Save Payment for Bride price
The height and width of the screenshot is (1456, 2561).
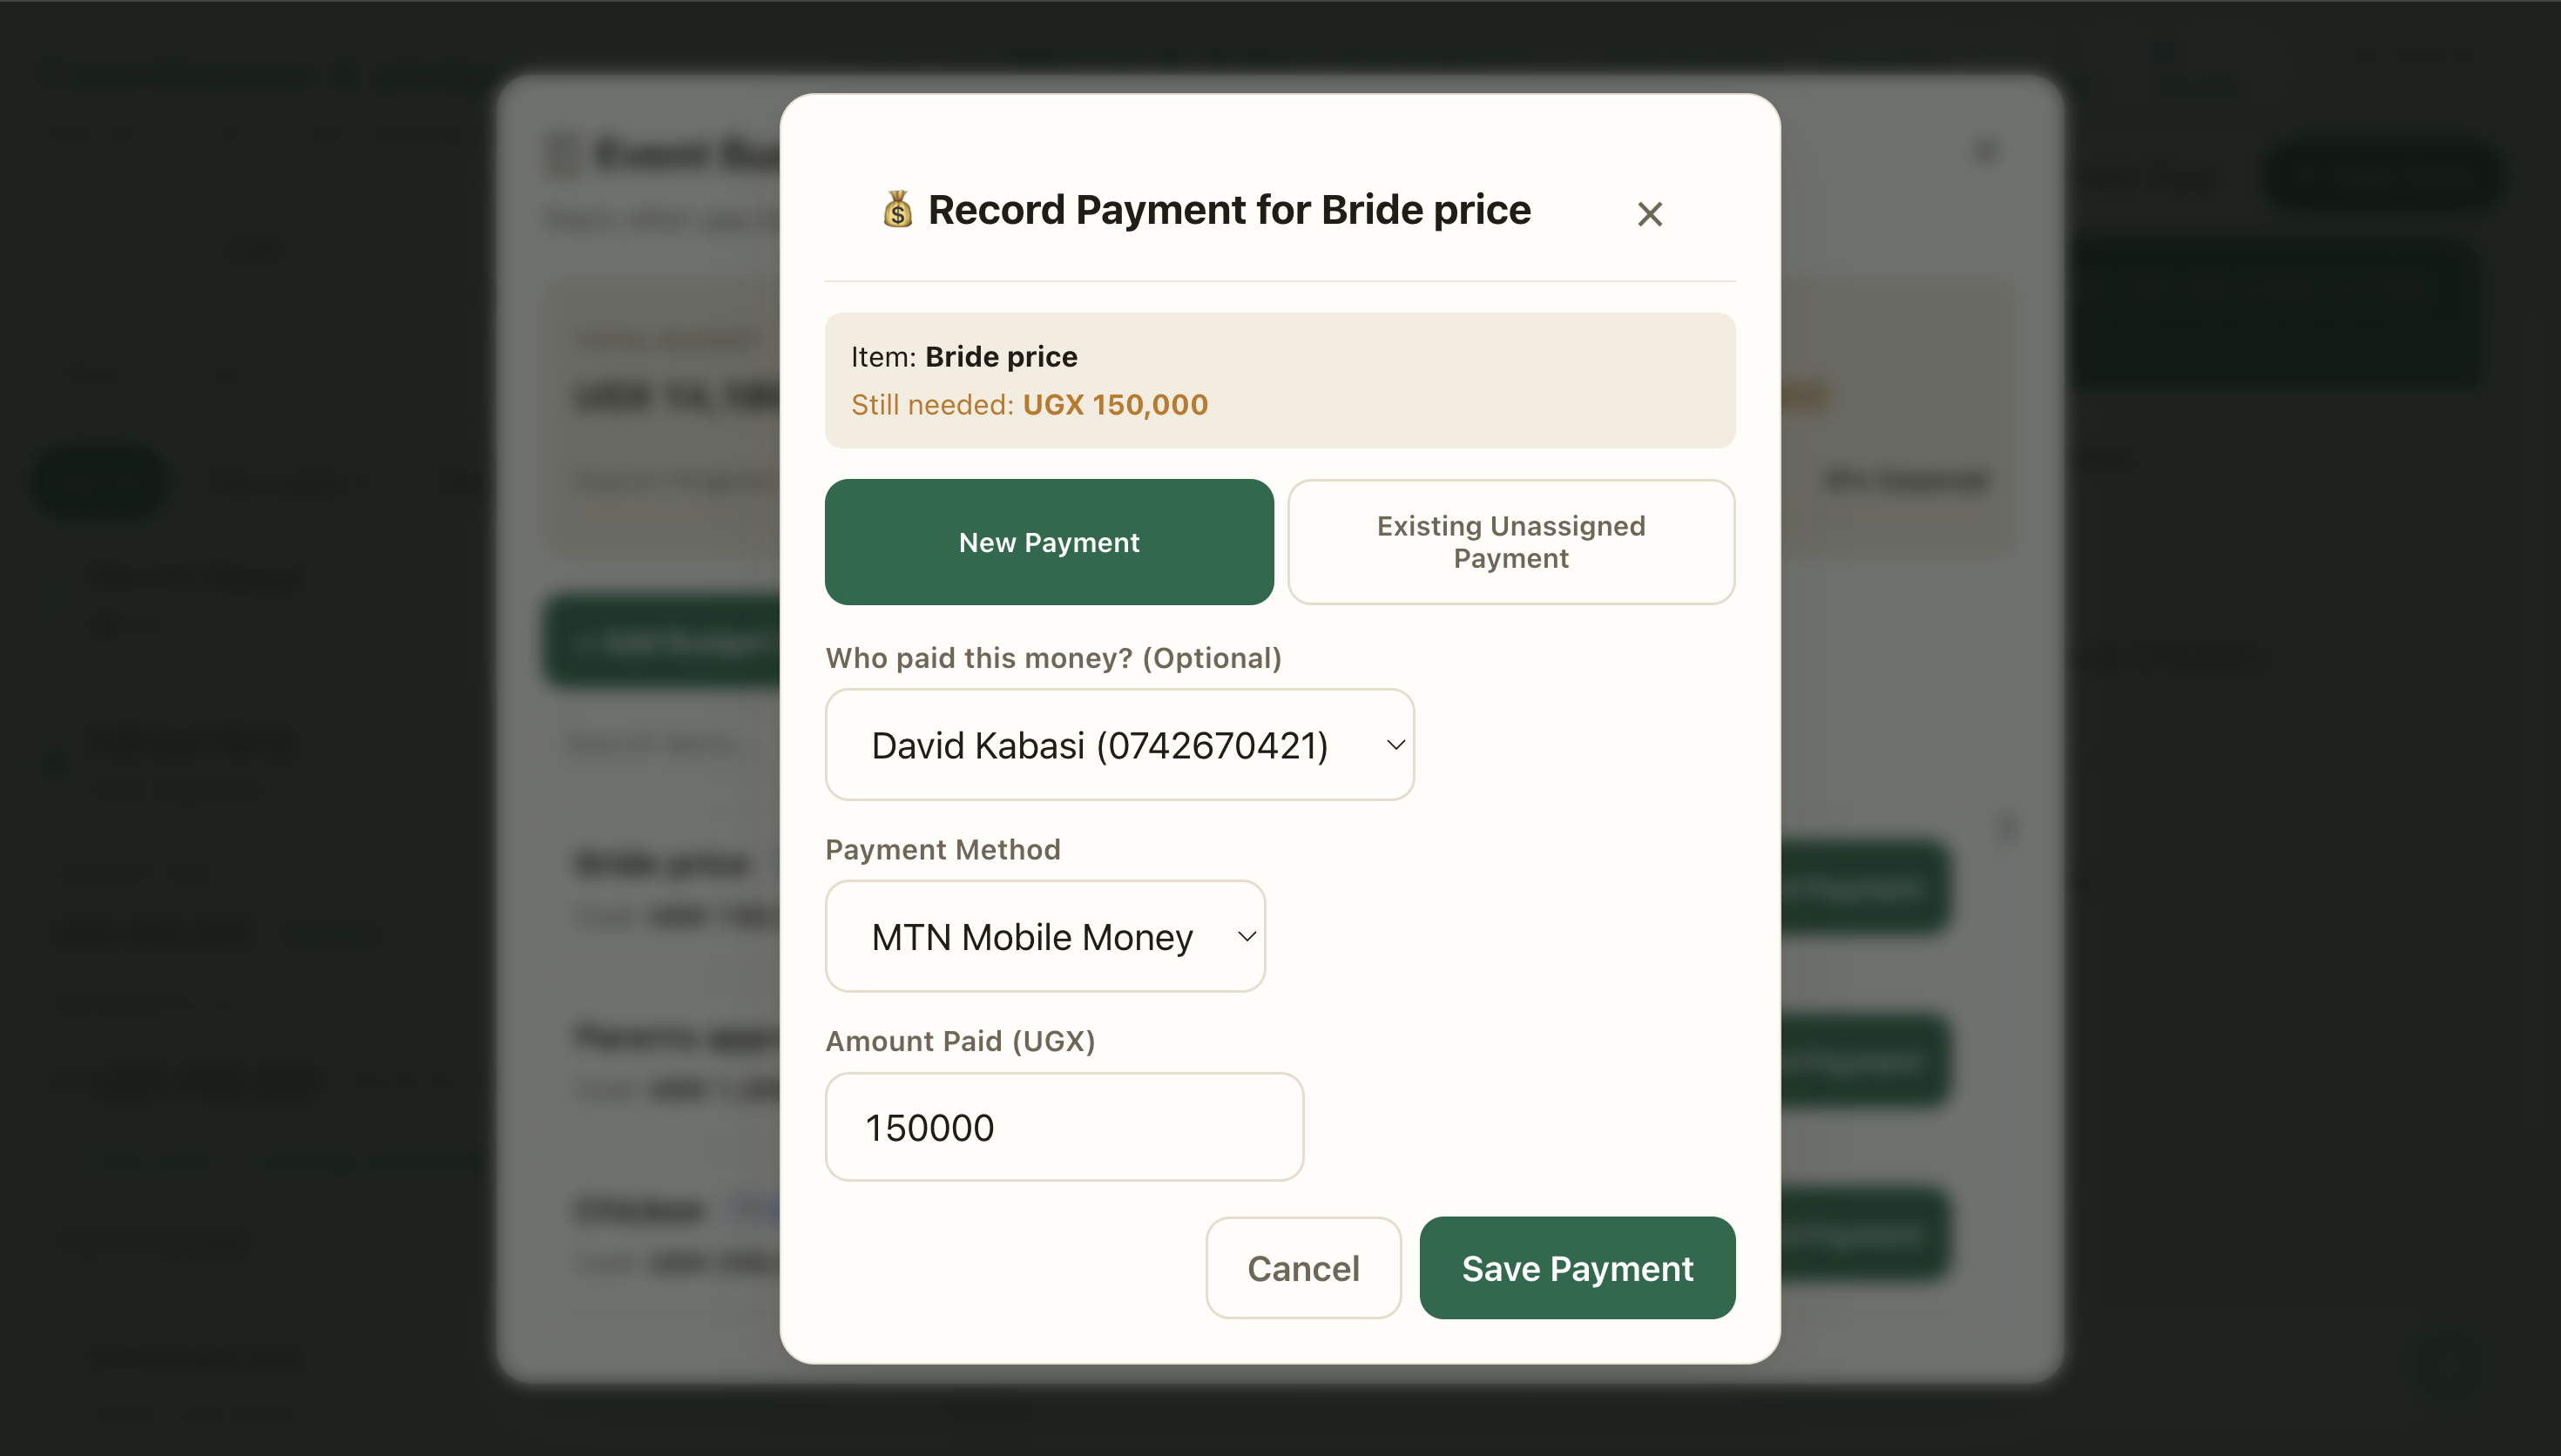1577,1268
